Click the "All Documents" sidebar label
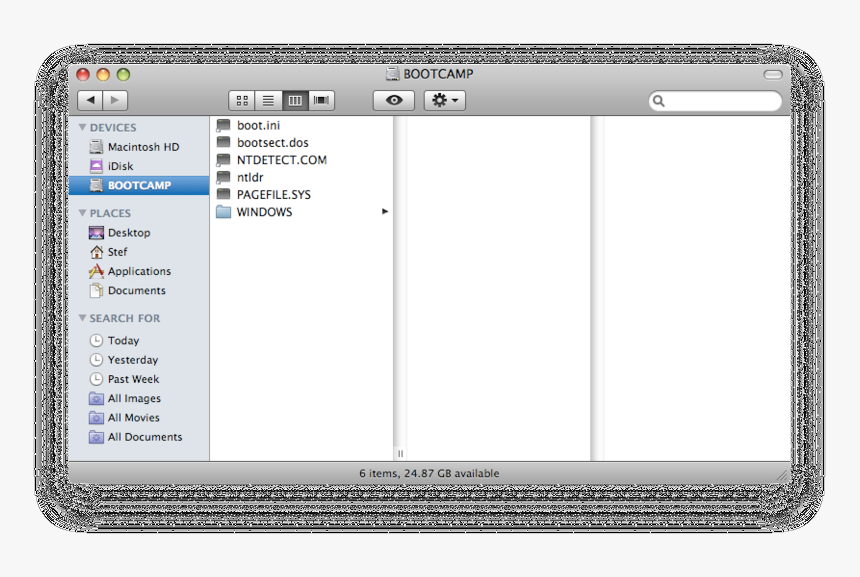860x577 pixels. coord(145,437)
